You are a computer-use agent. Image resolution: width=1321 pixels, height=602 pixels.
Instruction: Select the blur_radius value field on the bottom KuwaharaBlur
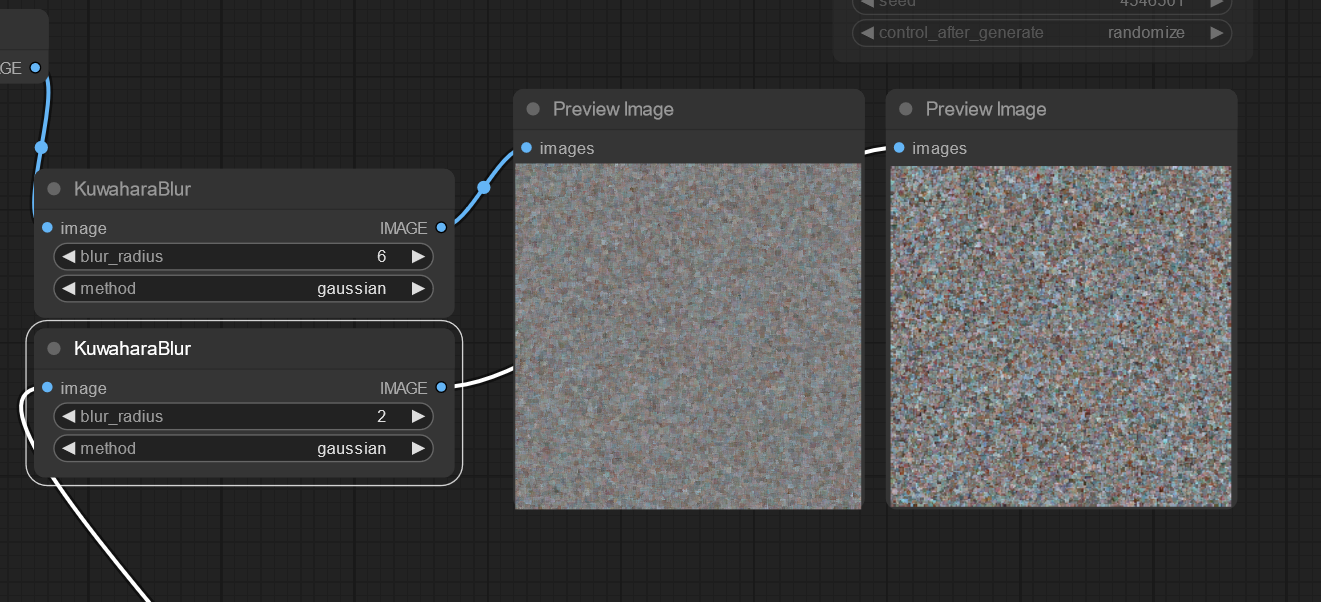point(381,416)
